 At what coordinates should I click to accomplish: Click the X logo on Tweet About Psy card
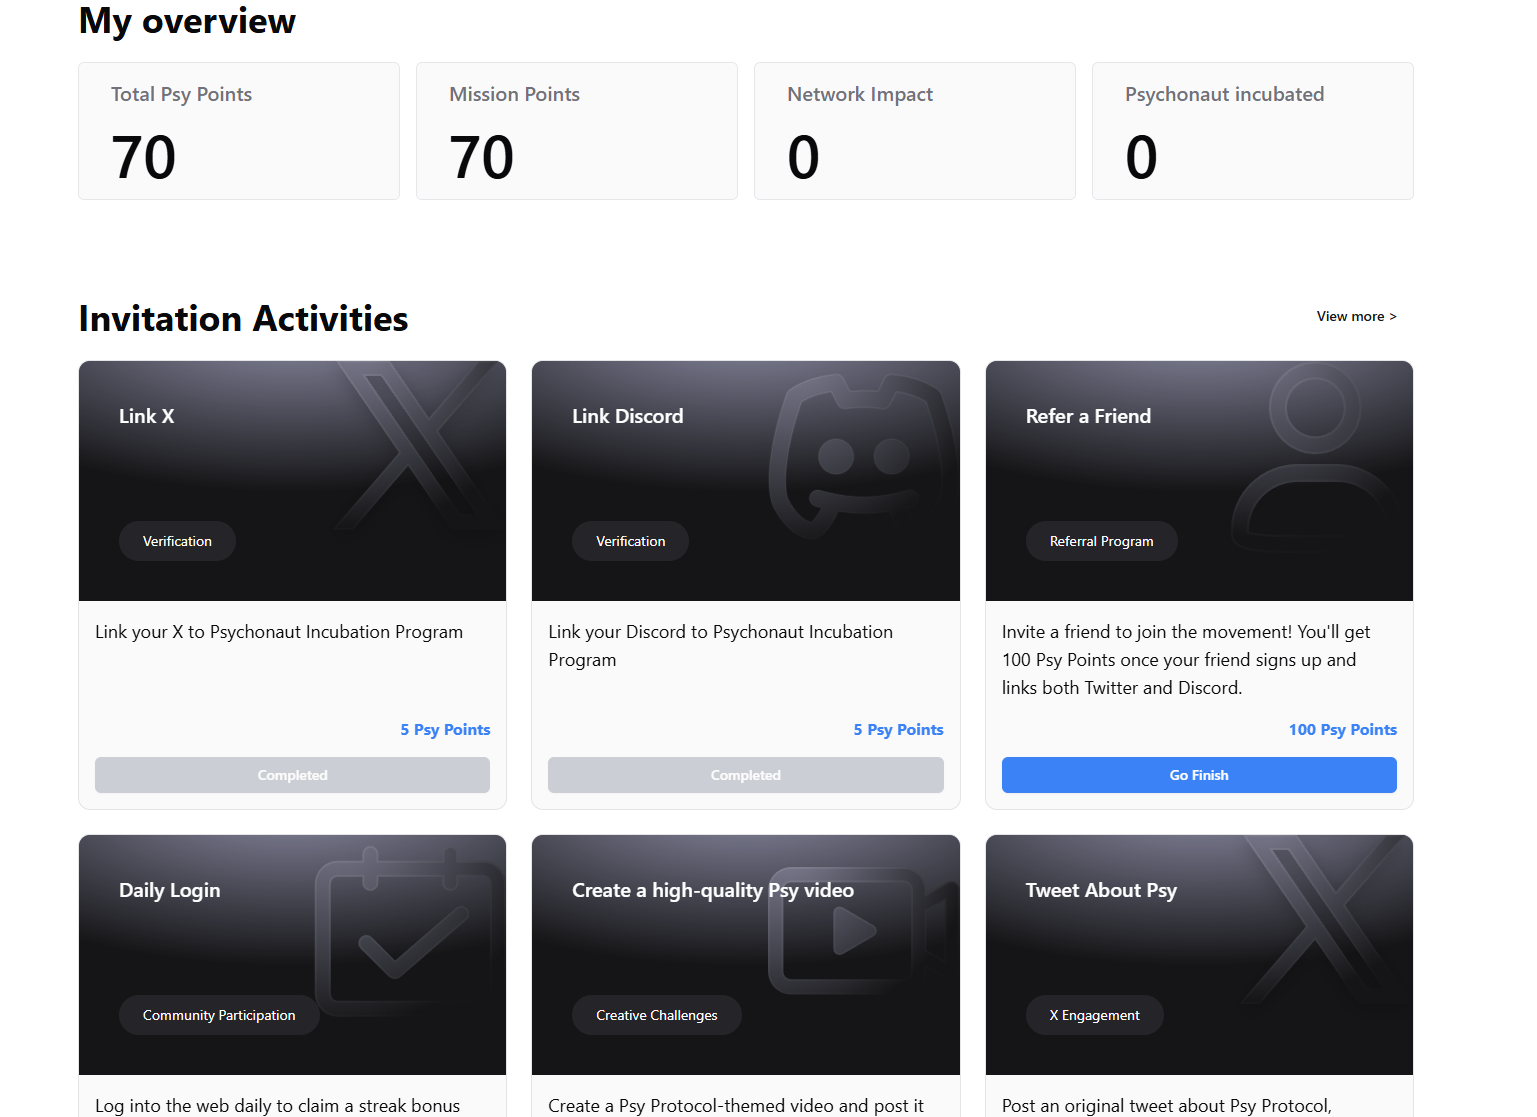point(1320,922)
